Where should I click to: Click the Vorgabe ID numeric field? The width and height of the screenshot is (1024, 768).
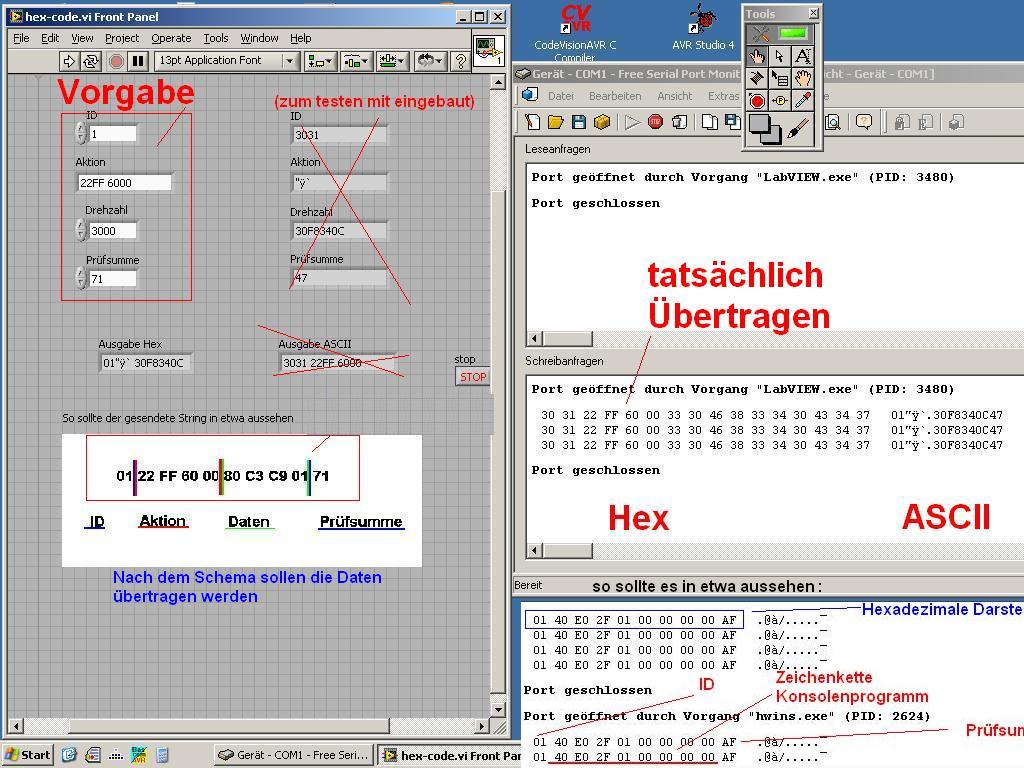113,134
